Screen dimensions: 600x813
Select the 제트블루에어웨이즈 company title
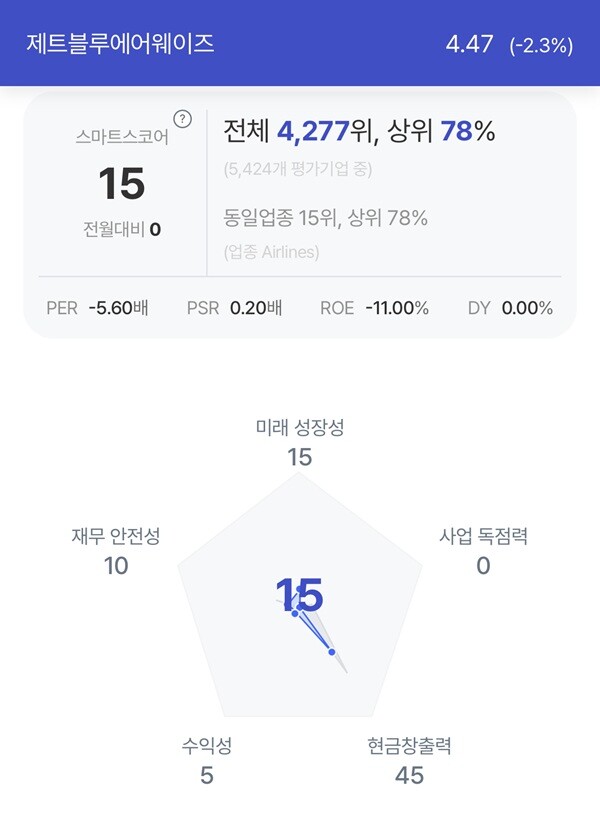click(x=120, y=43)
